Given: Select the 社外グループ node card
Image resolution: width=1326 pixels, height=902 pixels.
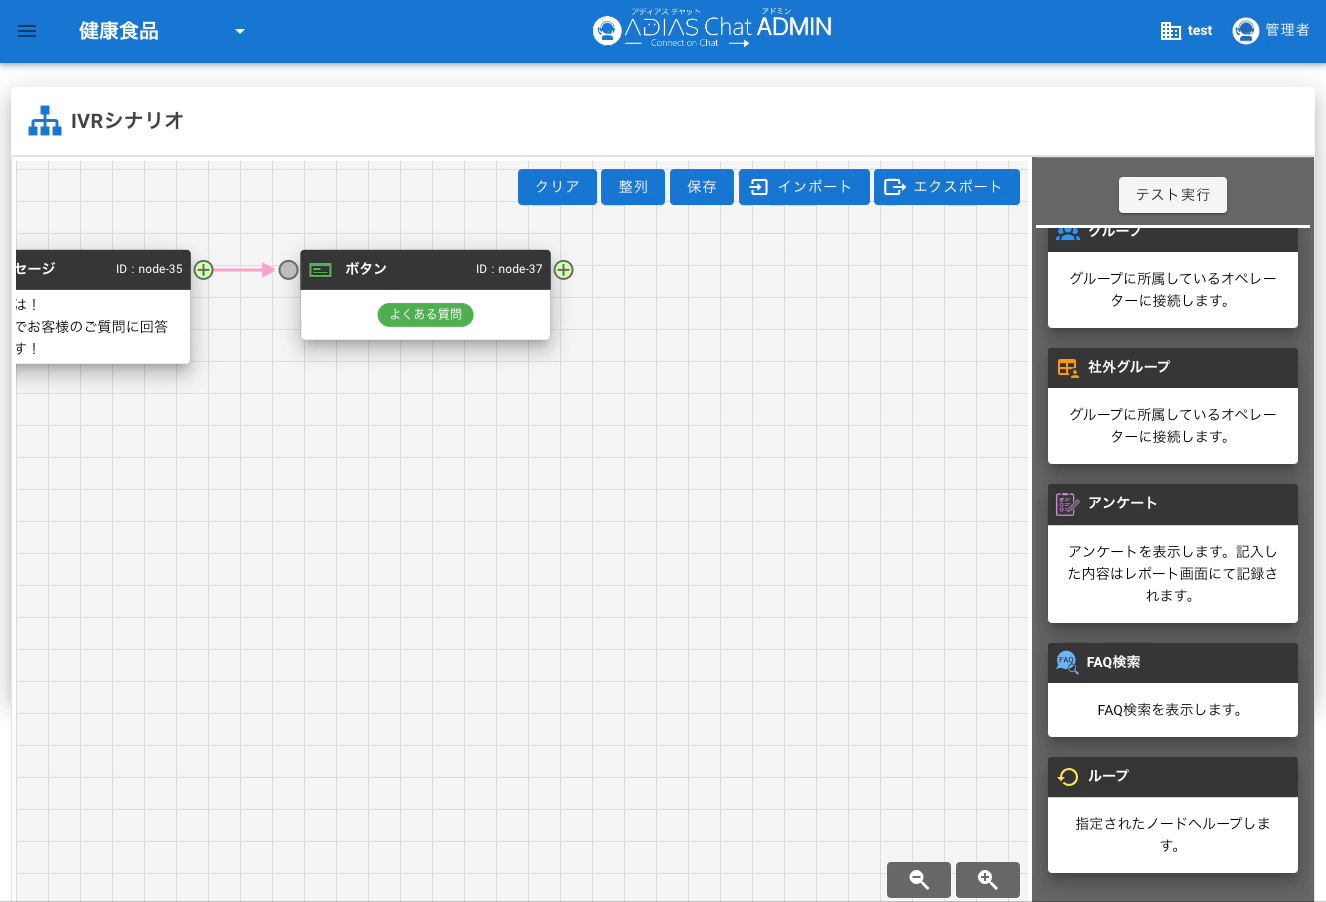Looking at the screenshot, I should (x=1172, y=405).
